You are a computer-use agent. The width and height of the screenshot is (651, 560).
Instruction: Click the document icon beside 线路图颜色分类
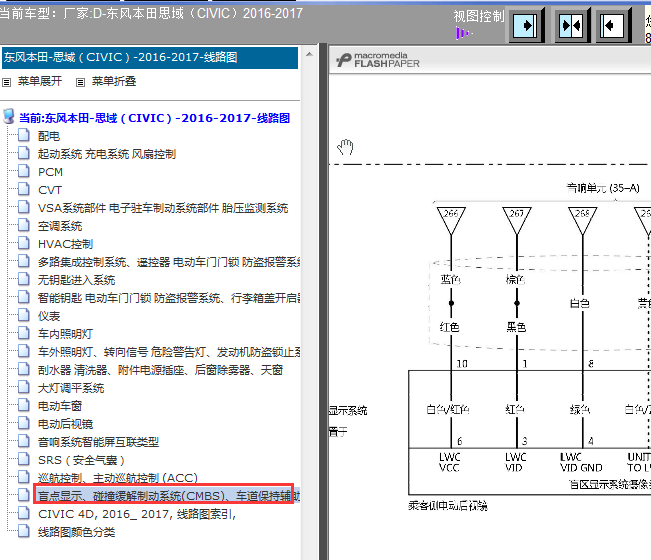point(24,531)
